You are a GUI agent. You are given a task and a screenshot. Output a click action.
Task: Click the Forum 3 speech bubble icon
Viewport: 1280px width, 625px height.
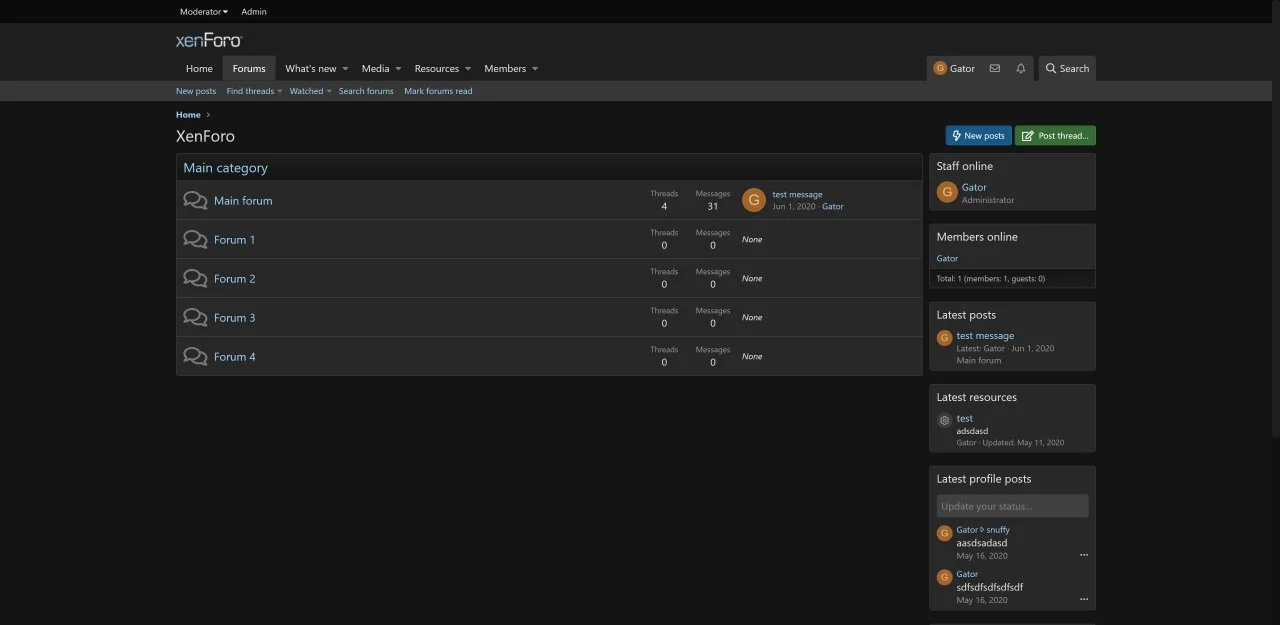click(195, 318)
